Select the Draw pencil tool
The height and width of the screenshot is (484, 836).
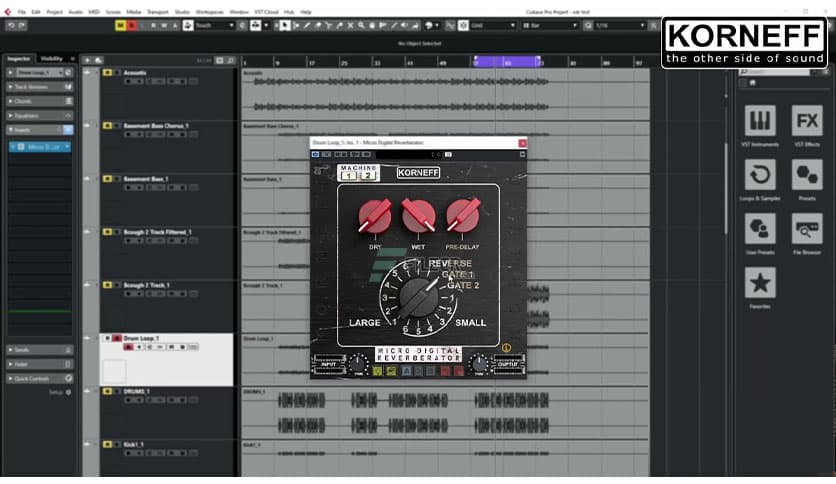pos(307,25)
